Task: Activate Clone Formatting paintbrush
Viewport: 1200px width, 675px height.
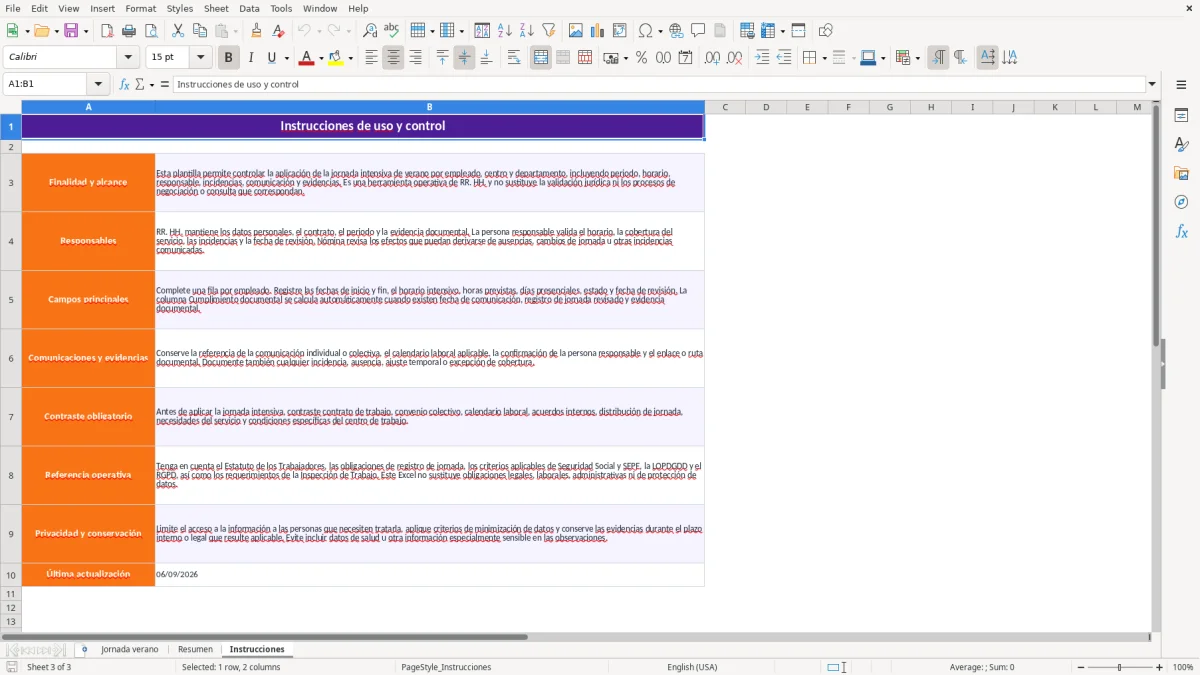Action: coord(256,31)
